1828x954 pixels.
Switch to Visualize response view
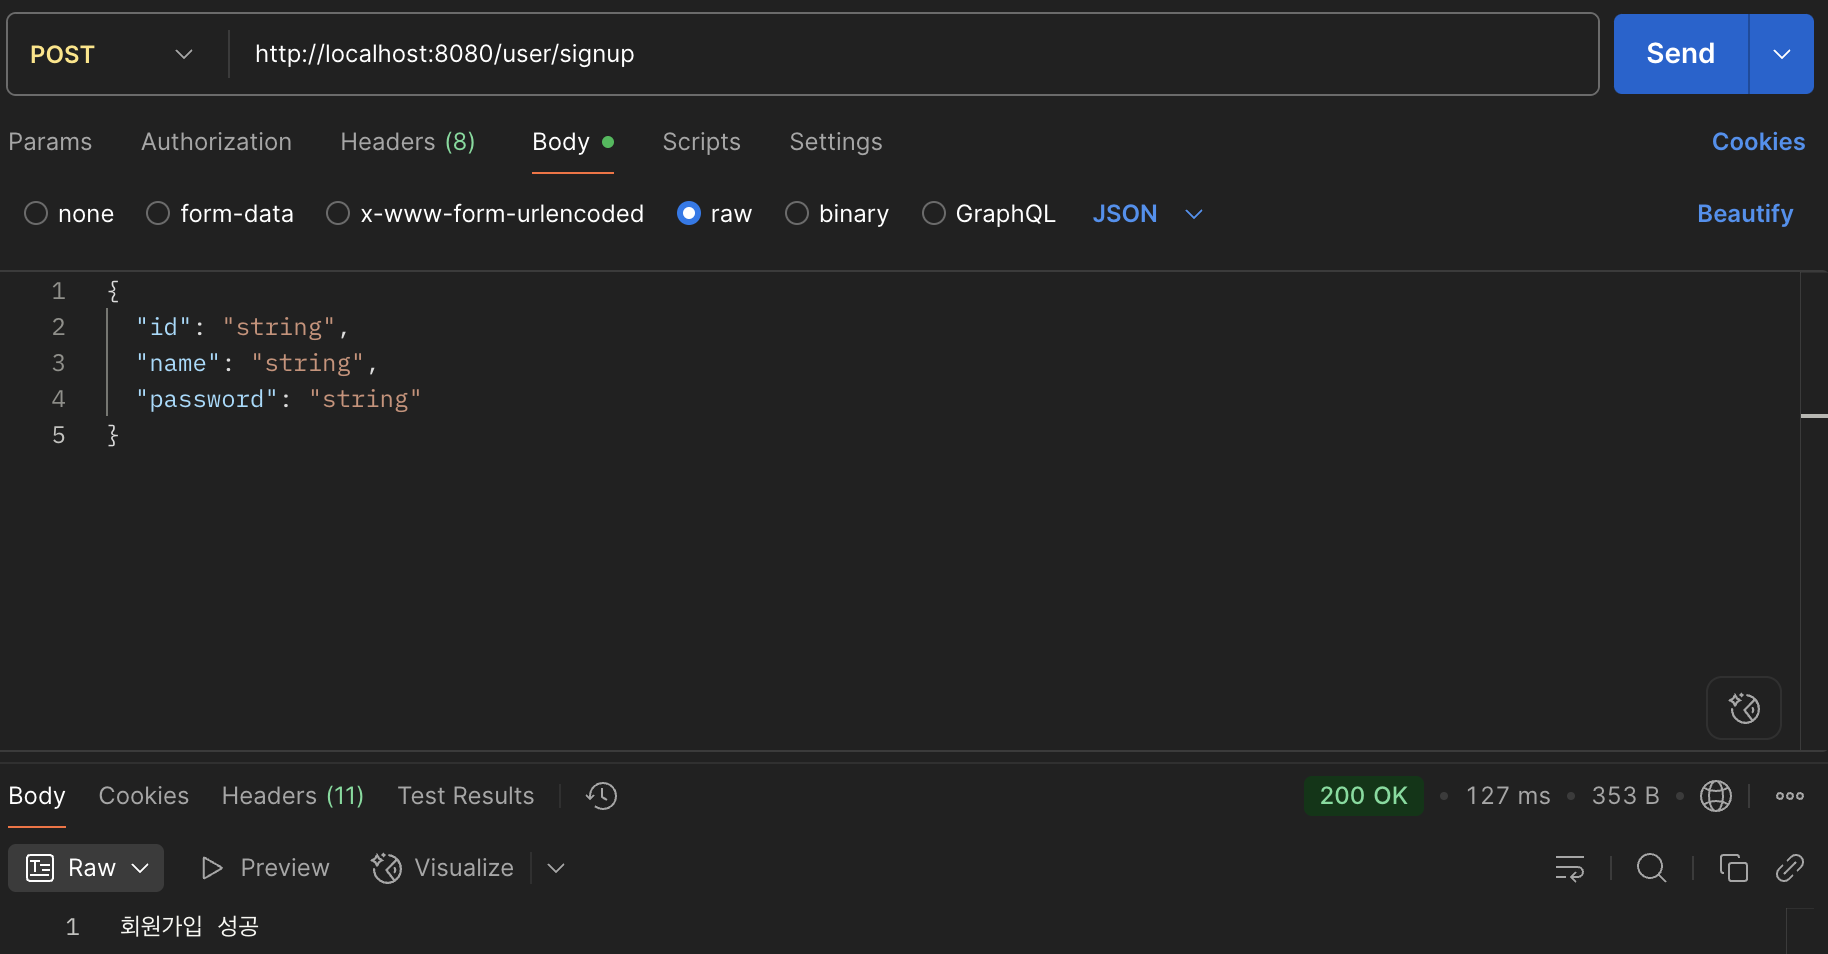point(442,868)
